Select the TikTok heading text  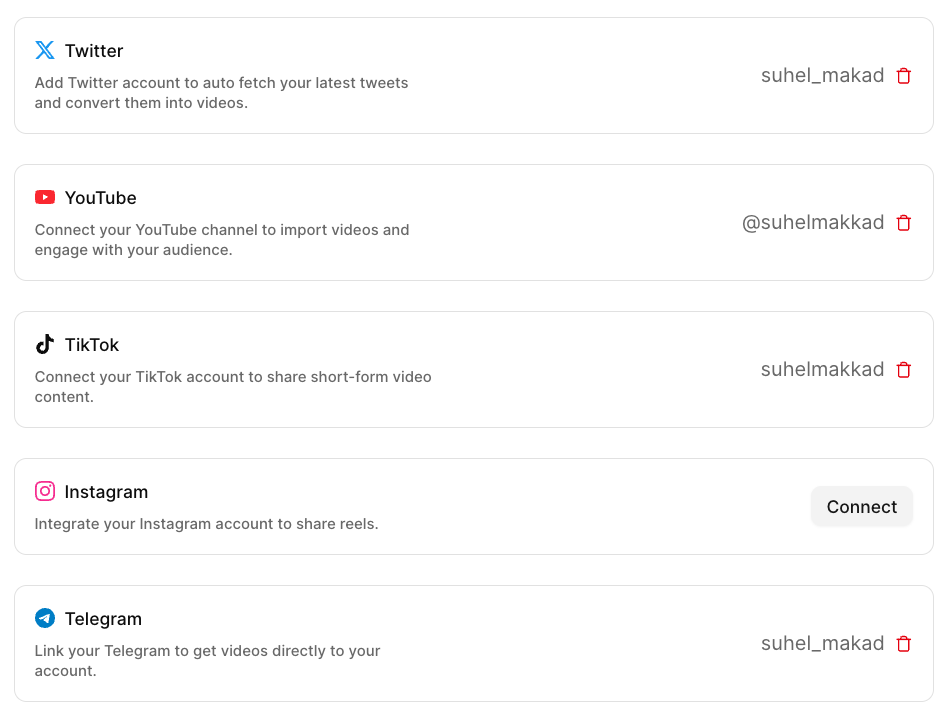click(92, 345)
